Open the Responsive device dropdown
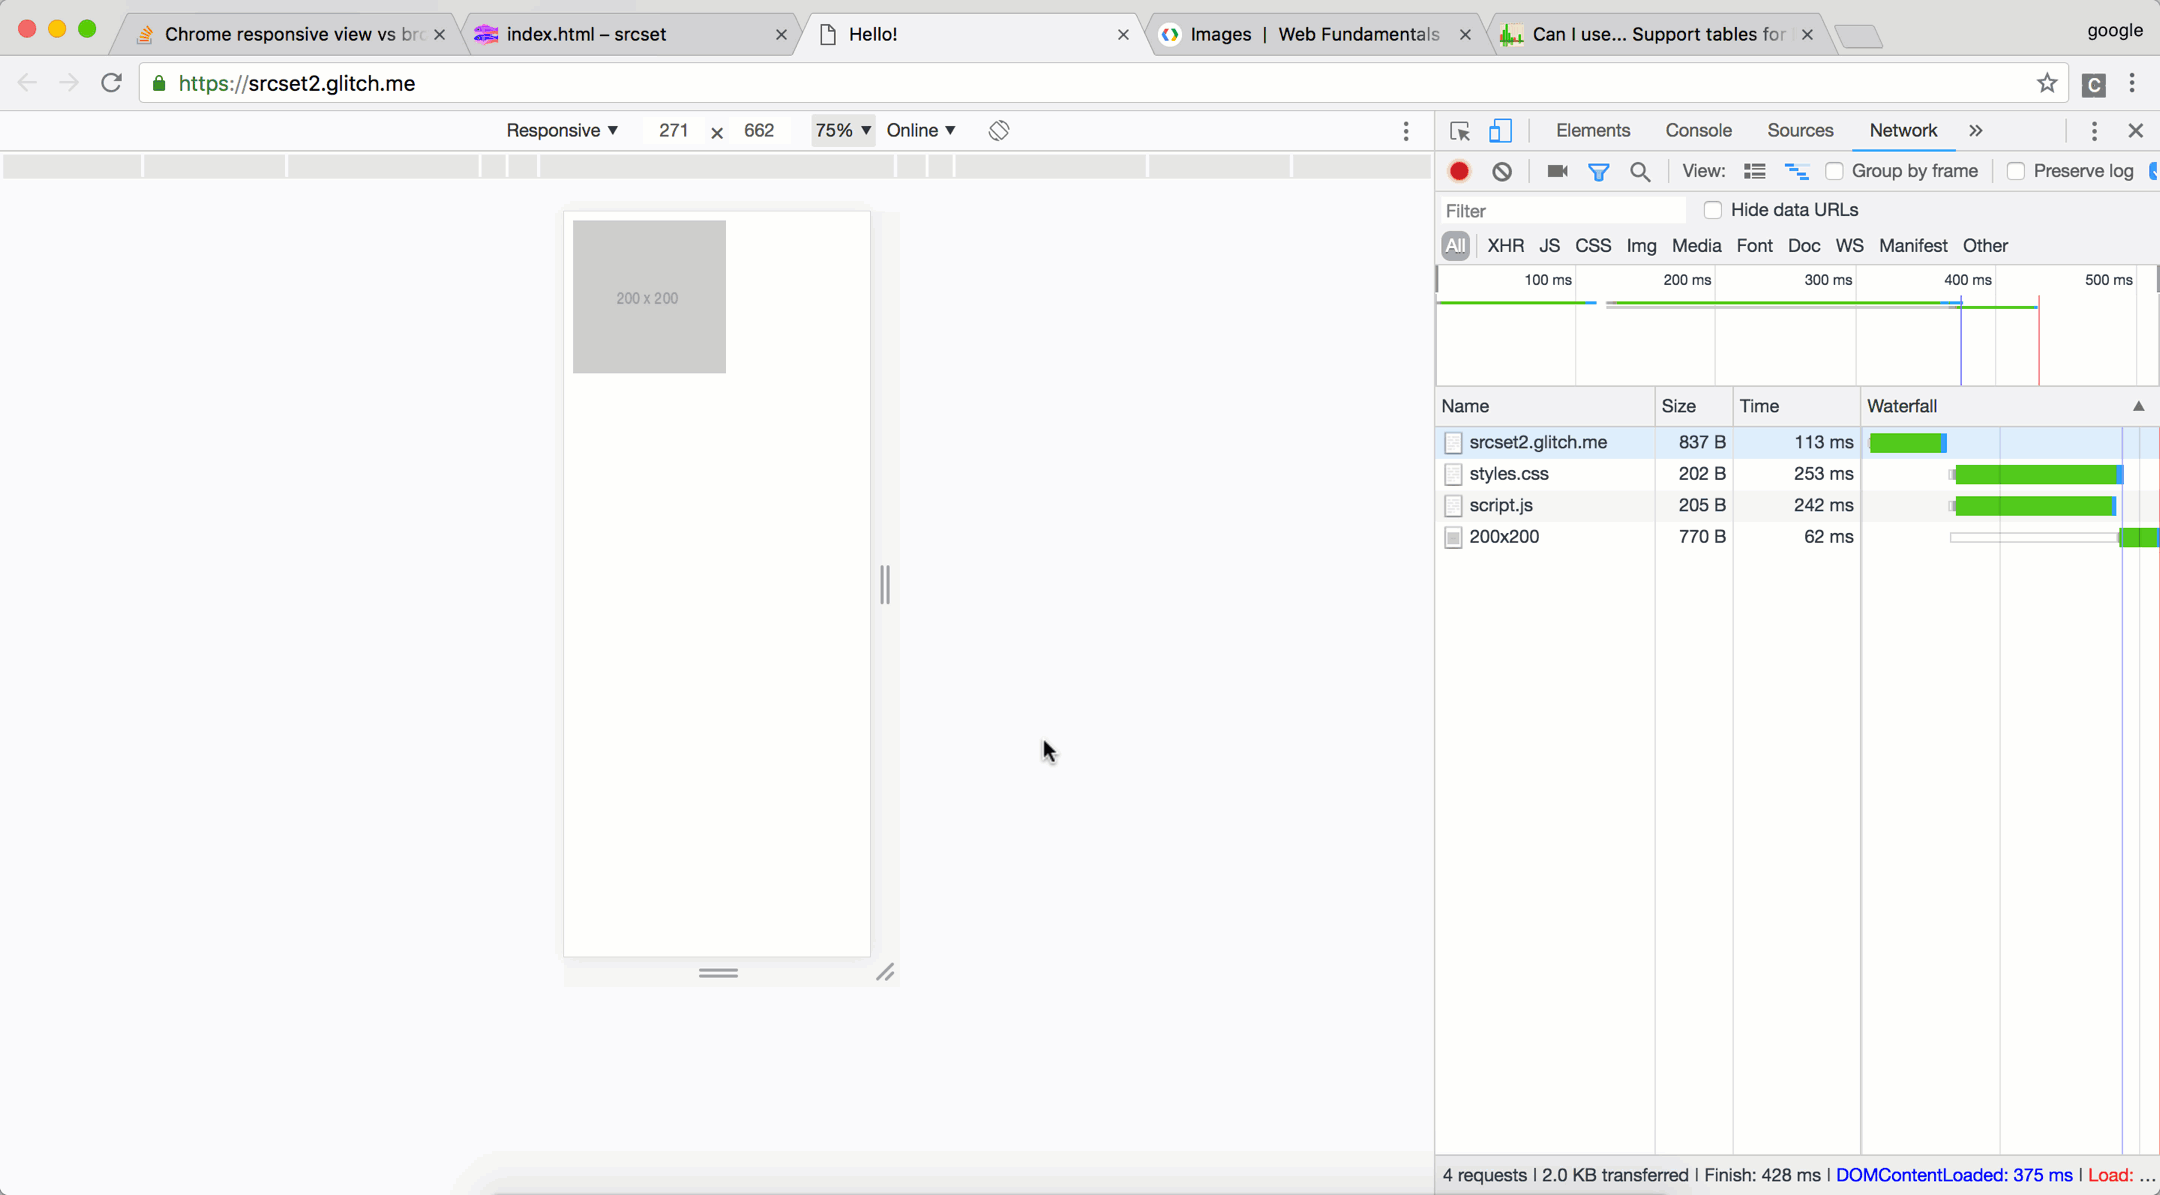Viewport: 2160px width, 1195px height. pos(562,130)
